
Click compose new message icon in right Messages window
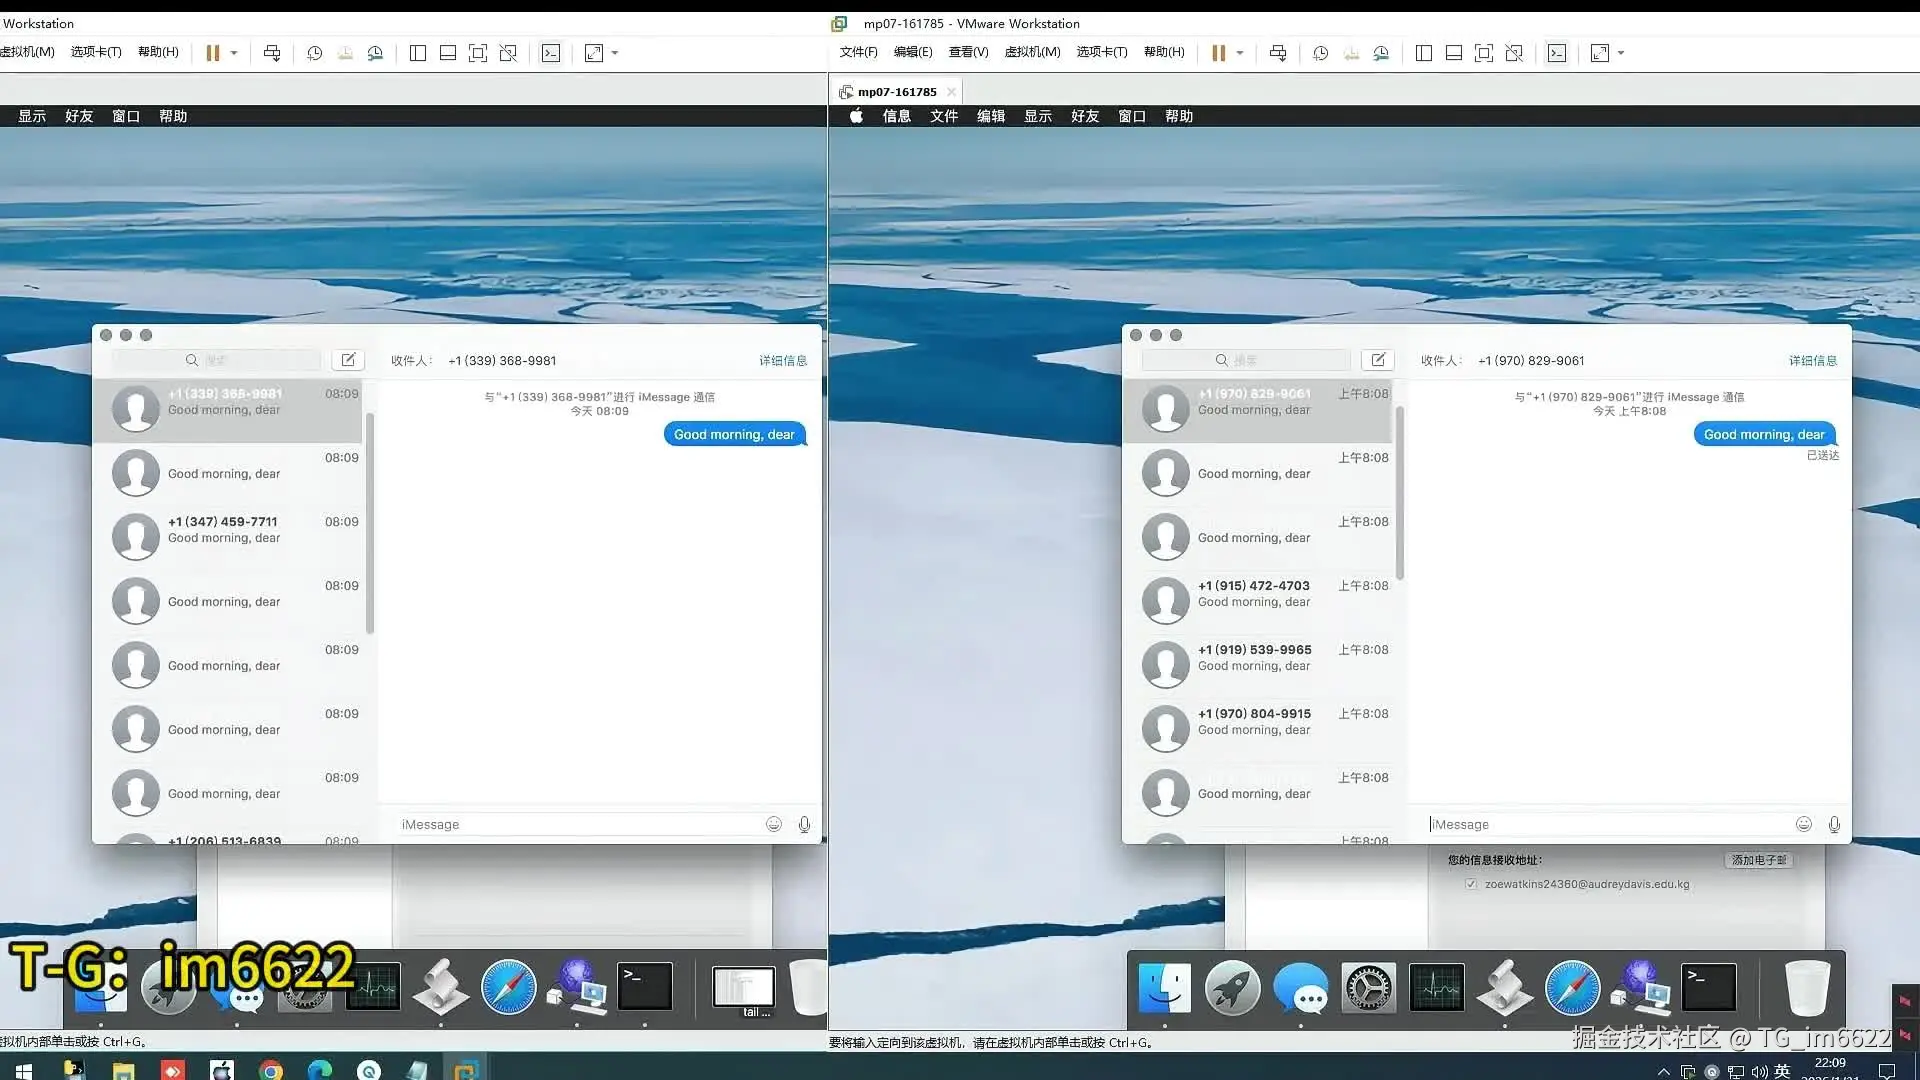(x=1377, y=360)
